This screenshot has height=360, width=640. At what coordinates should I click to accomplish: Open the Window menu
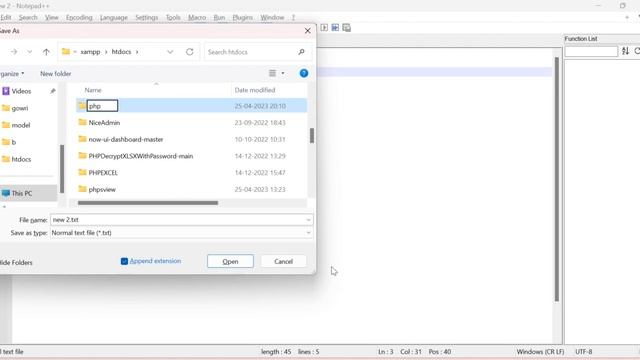272,18
